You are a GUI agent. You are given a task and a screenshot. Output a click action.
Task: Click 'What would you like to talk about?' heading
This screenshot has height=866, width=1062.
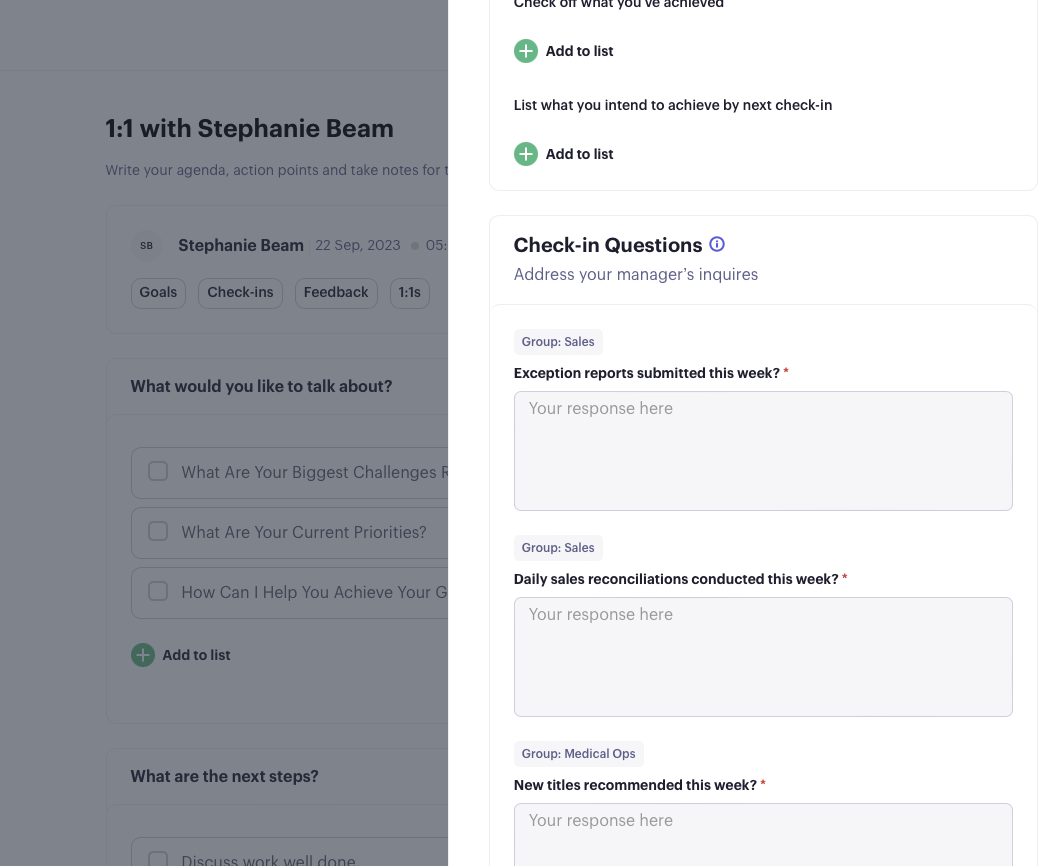pos(261,386)
